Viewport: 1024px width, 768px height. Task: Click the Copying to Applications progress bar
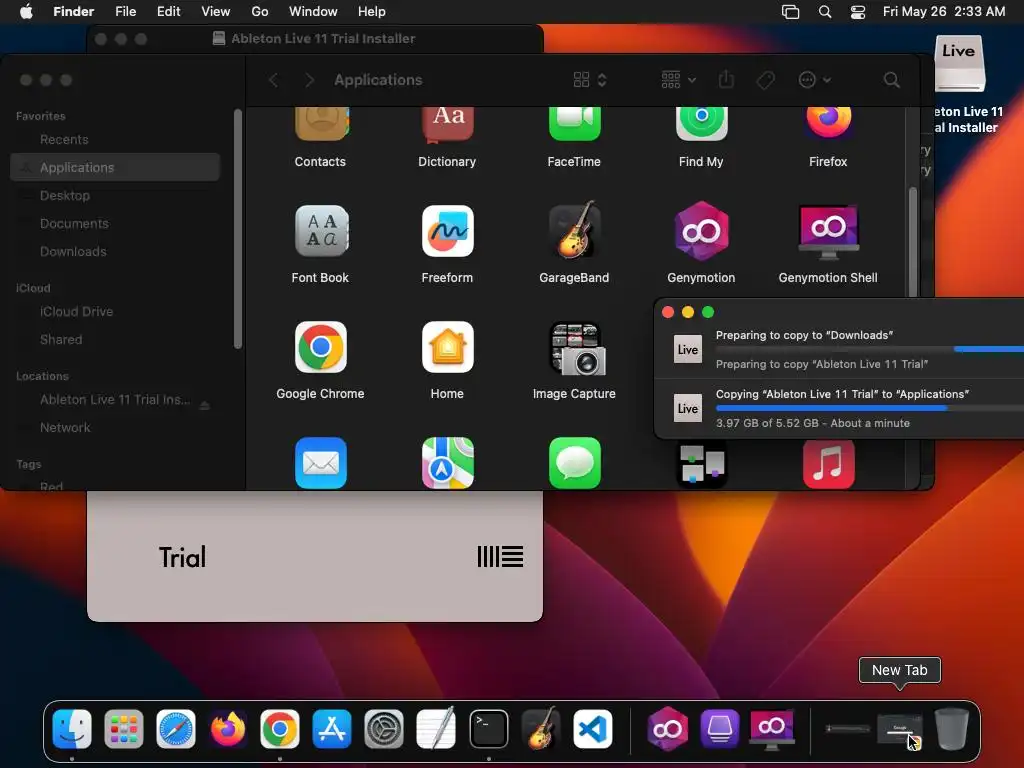tap(870, 408)
